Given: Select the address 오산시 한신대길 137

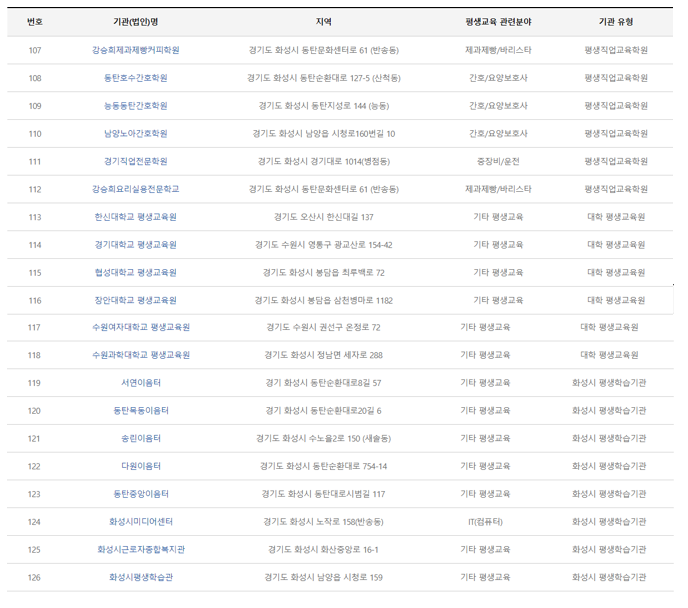Looking at the screenshot, I should coord(335,217).
